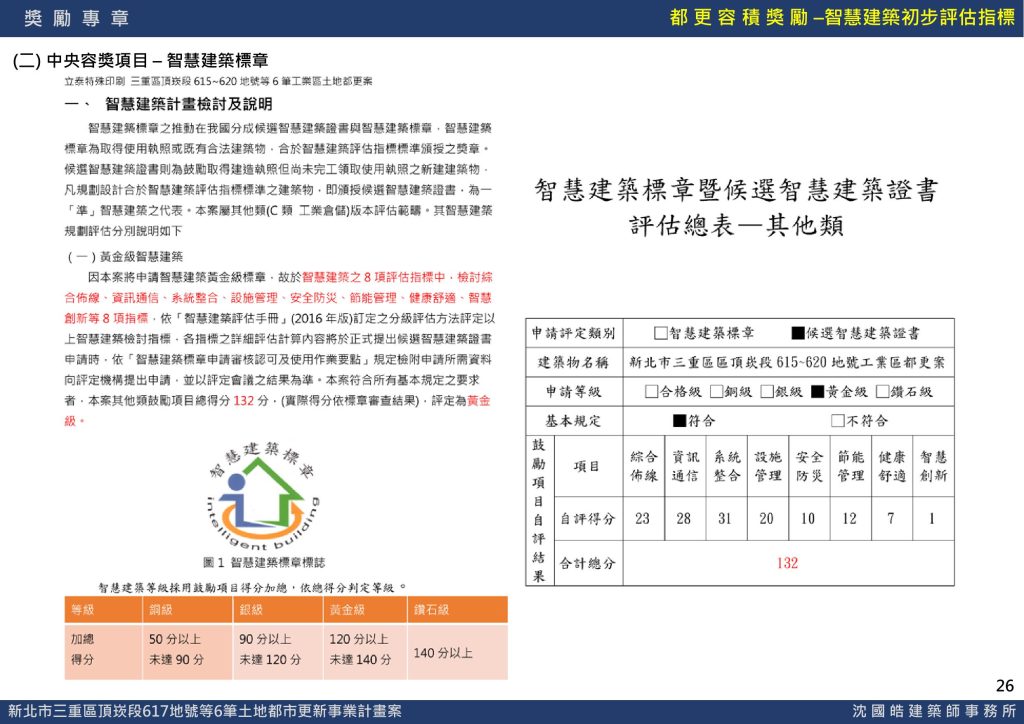Image resolution: width=1024 pixels, height=724 pixels.
Task: Toggle the 候選智慧建築證書 checkbox
Action: tap(797, 333)
